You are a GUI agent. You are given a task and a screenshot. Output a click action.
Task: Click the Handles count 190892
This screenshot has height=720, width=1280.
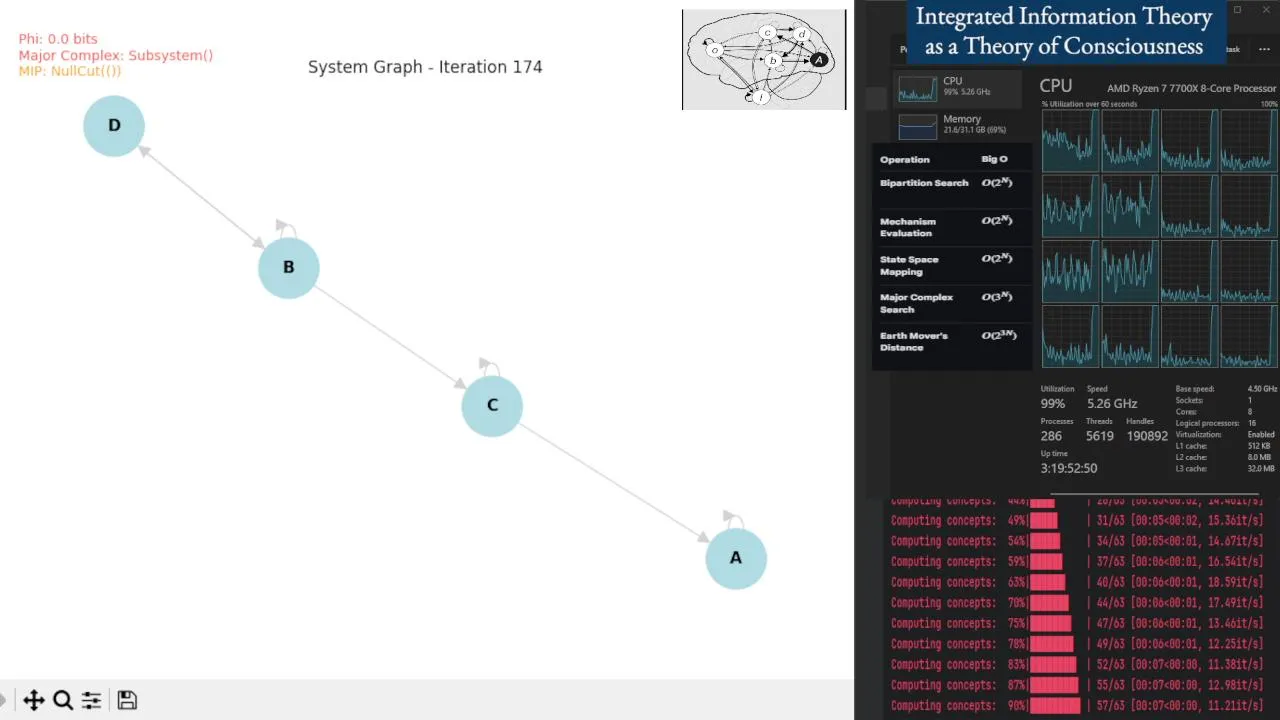(x=1147, y=436)
